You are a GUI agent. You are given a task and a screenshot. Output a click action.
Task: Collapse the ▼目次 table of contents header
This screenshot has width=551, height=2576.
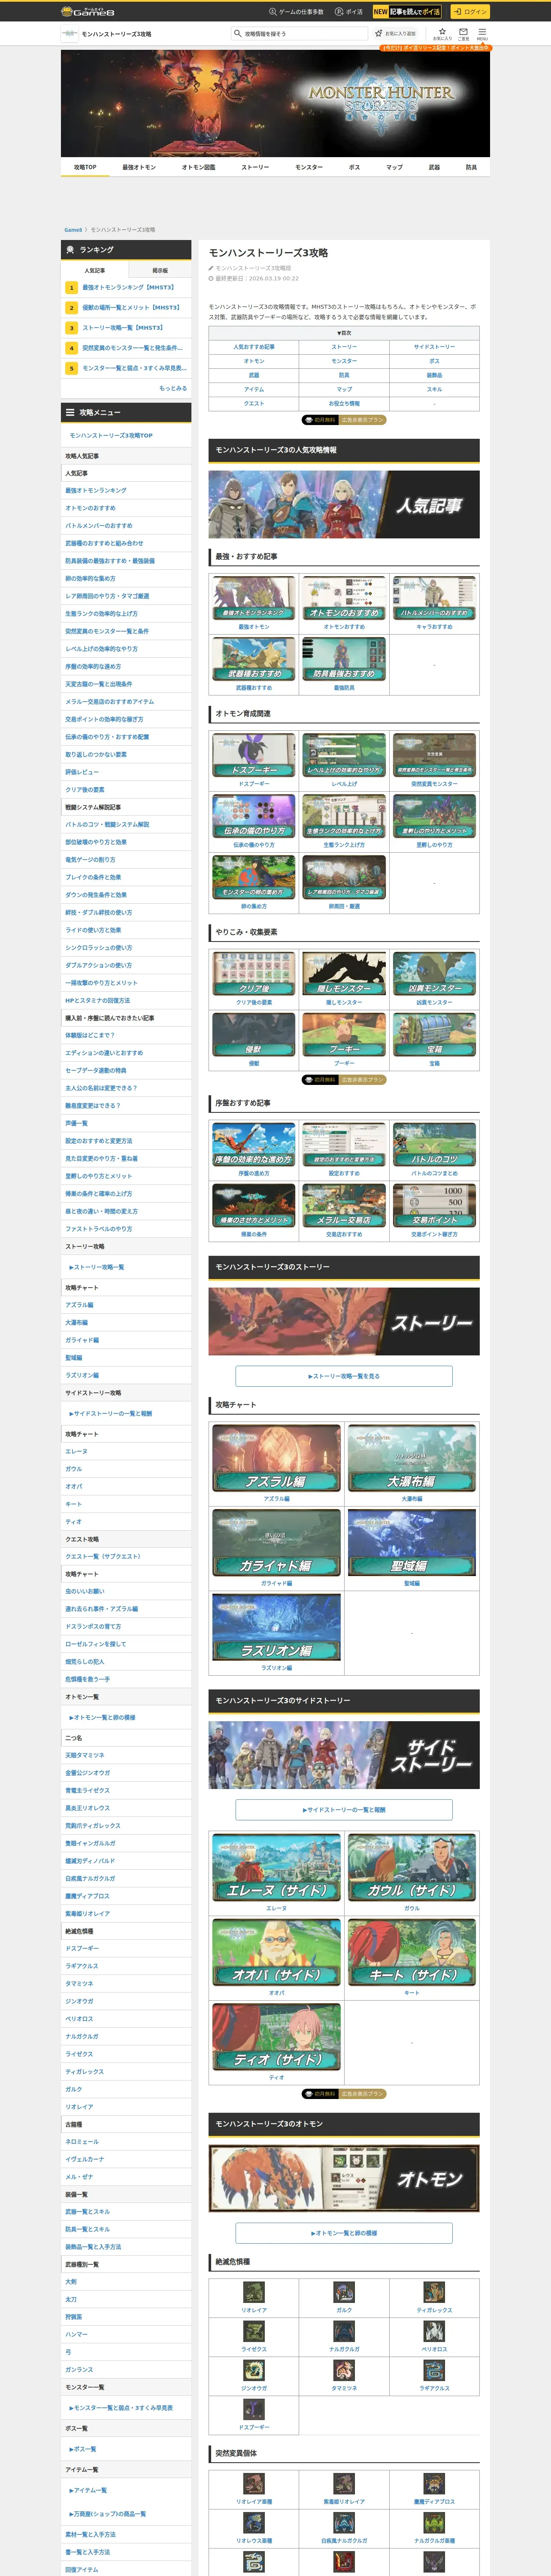tap(344, 333)
